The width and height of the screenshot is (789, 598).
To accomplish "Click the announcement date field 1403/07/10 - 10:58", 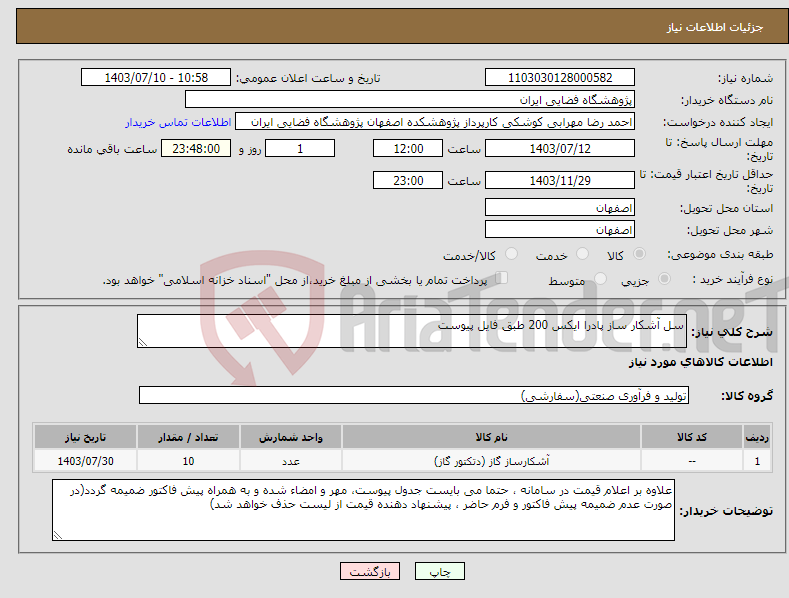I will [156, 78].
